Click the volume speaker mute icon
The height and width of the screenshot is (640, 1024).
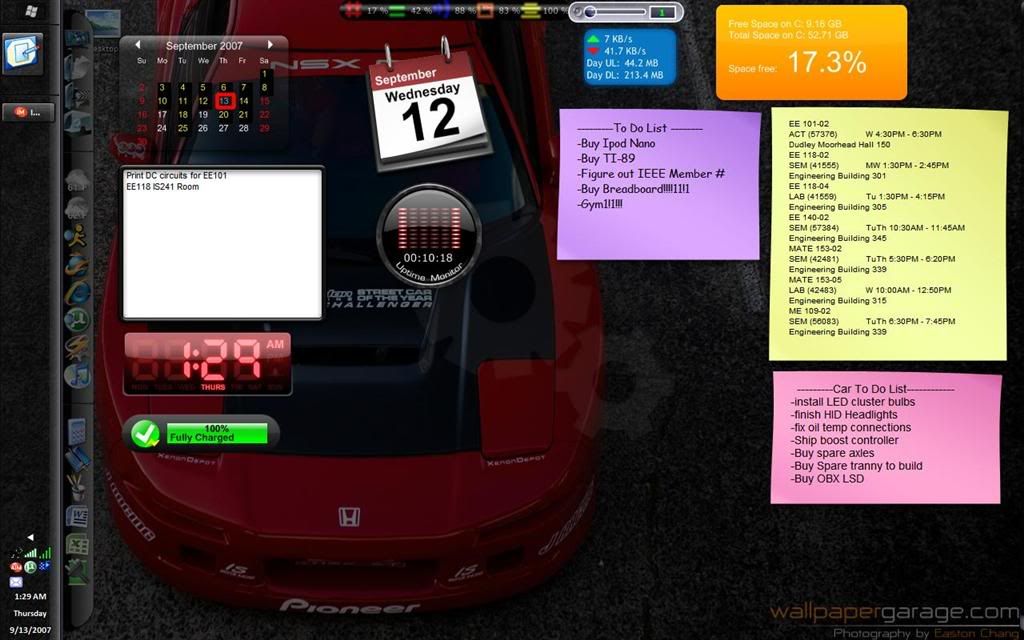(577, 12)
